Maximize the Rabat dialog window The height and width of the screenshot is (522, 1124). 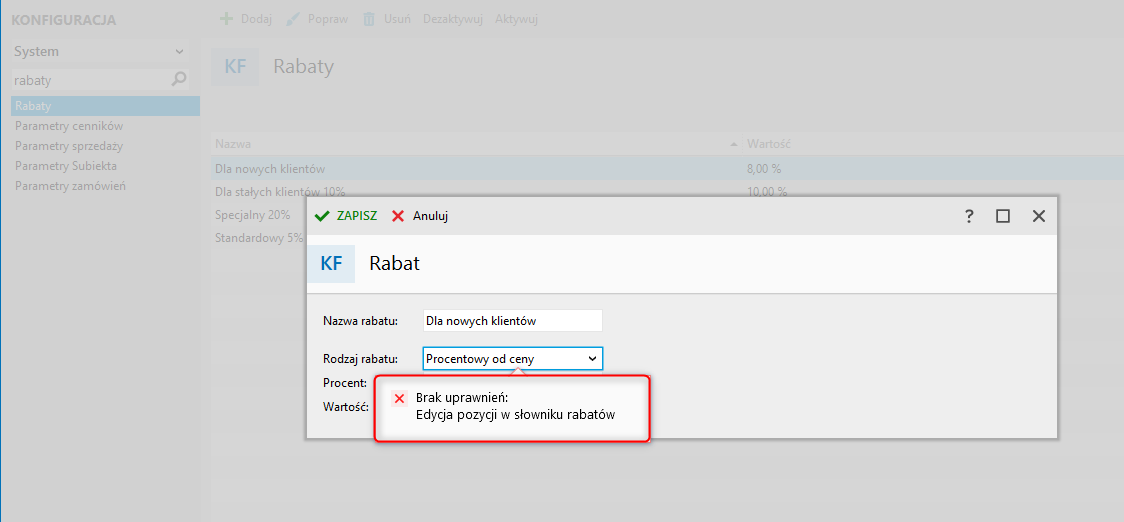point(1003,216)
